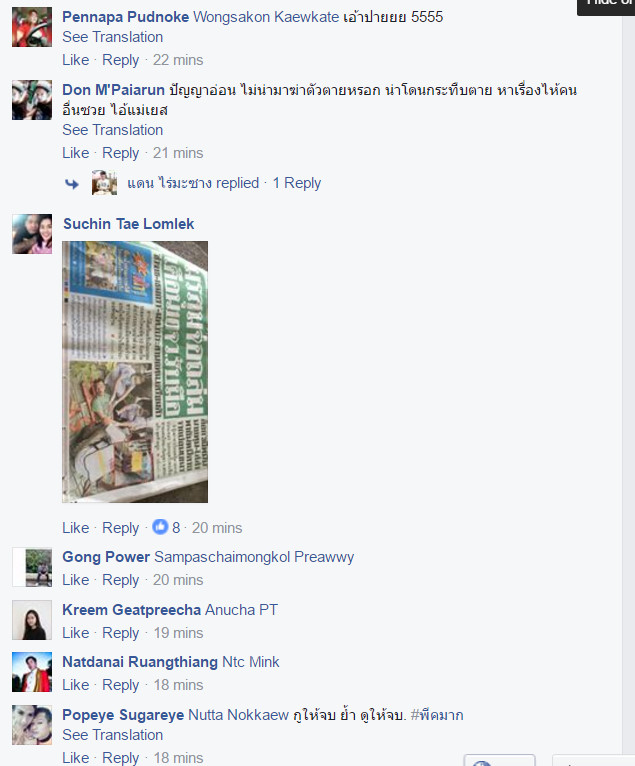Open Pennapa Pudnoke's profile picture

point(32,27)
